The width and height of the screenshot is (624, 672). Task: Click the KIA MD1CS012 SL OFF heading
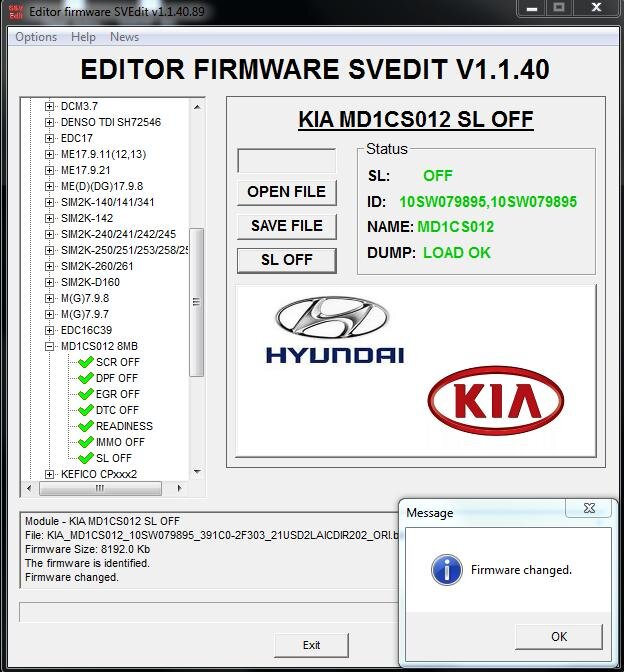click(x=416, y=119)
